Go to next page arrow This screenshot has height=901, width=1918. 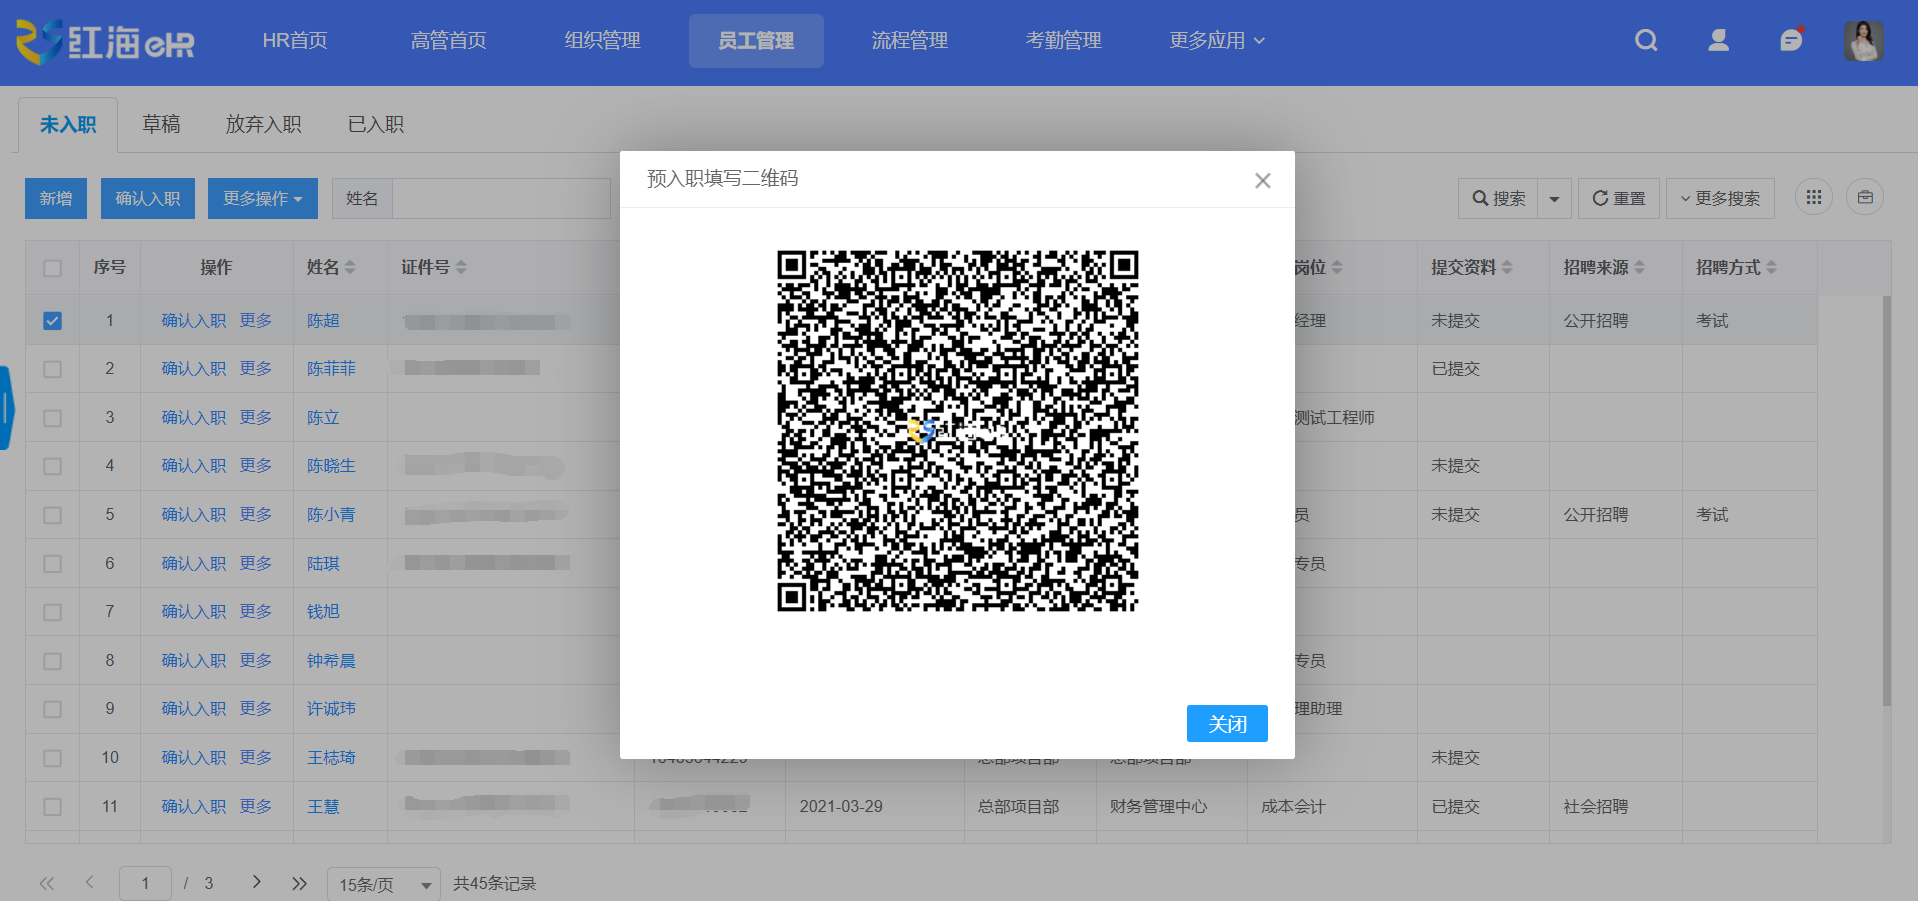[x=256, y=882]
